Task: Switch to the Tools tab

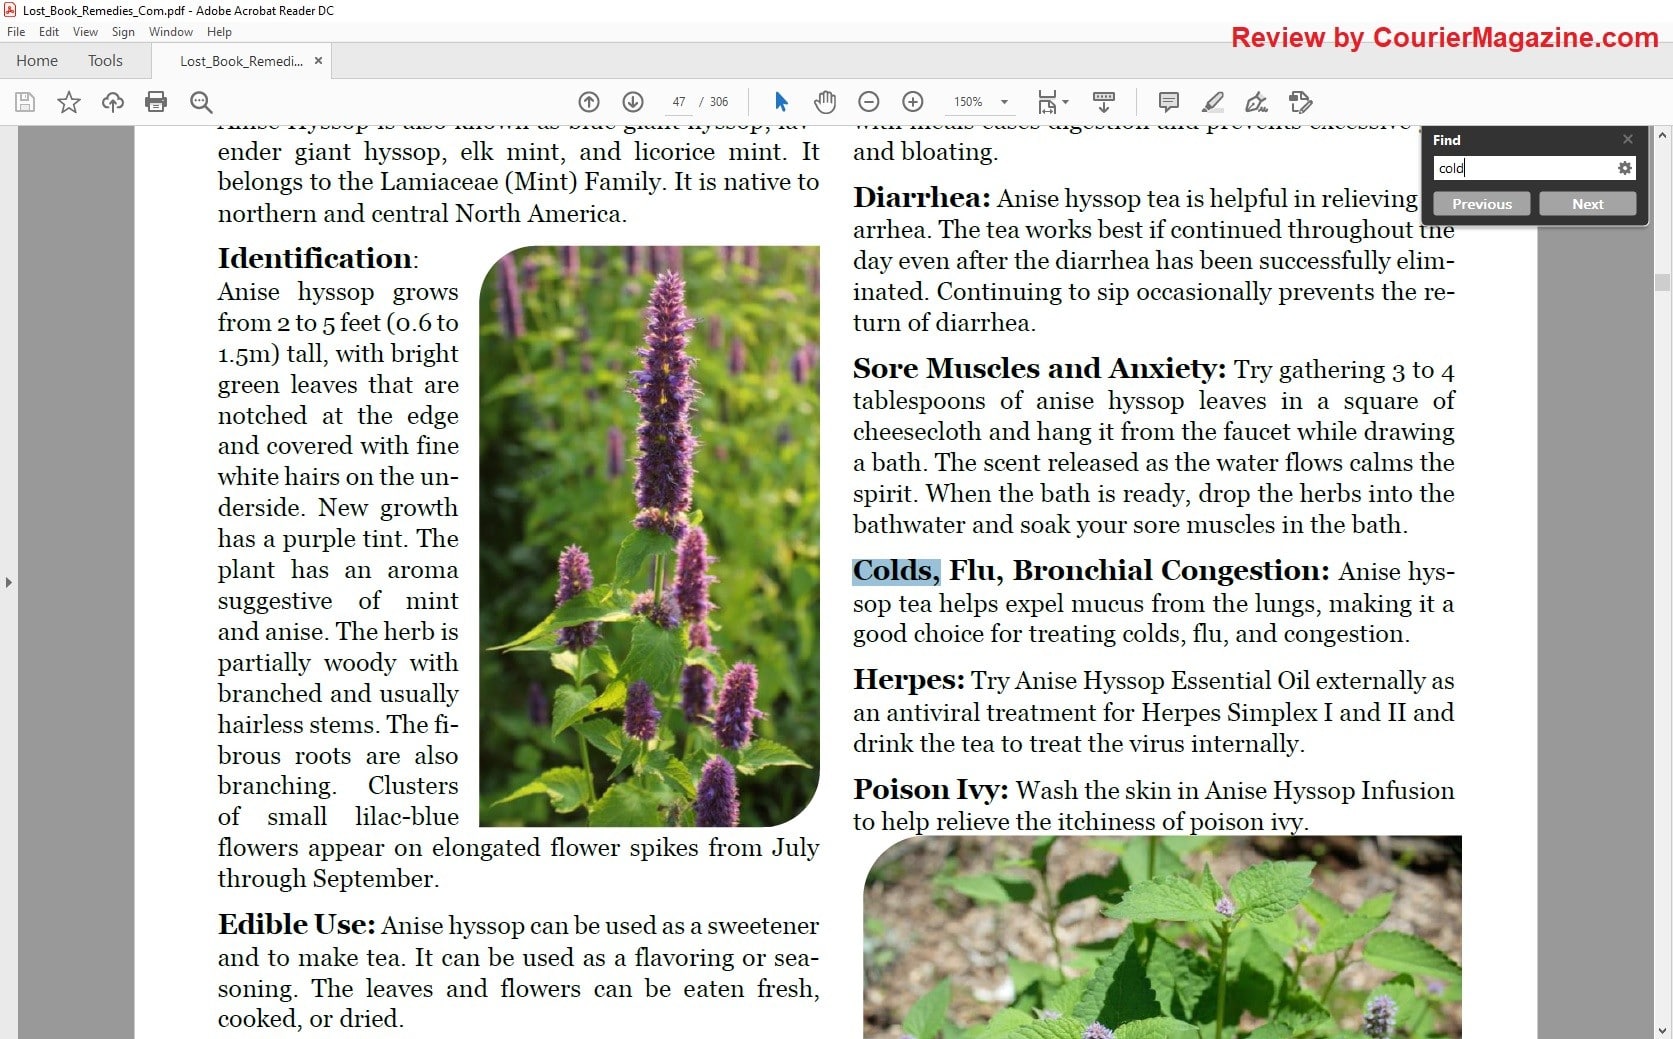Action: coord(105,61)
